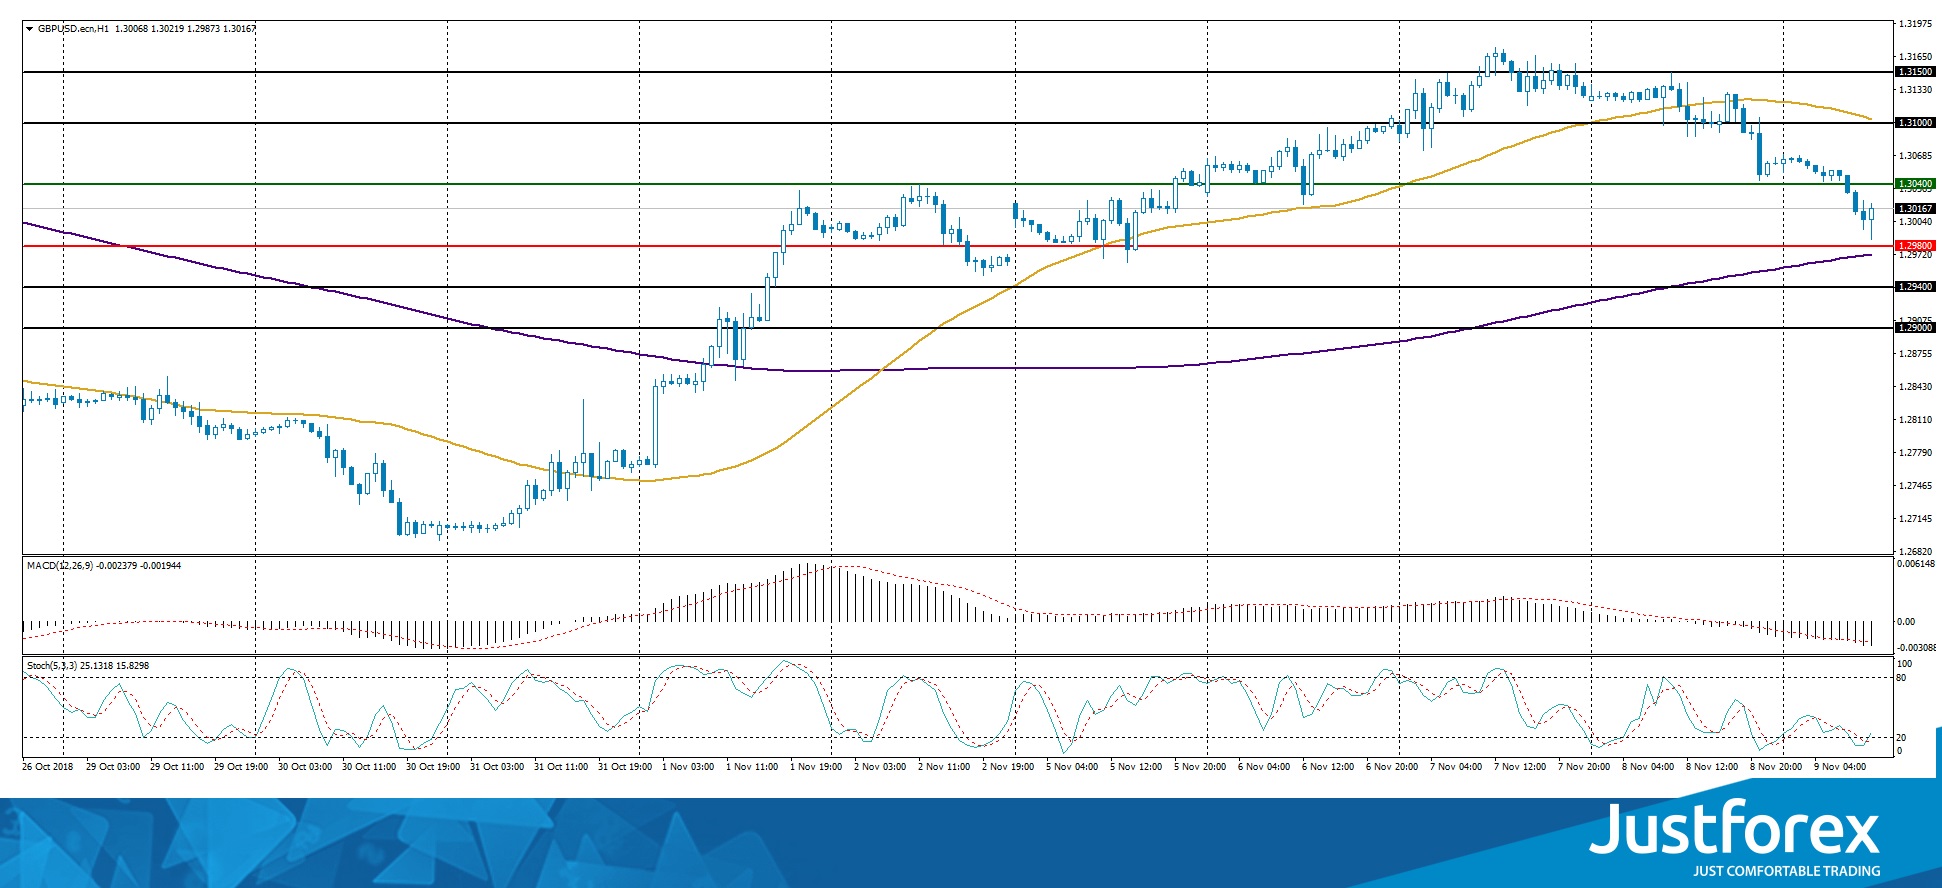Image resolution: width=1942 pixels, height=888 pixels.
Task: Click the 30 Oct 11:00 time label
Action: pos(369,767)
